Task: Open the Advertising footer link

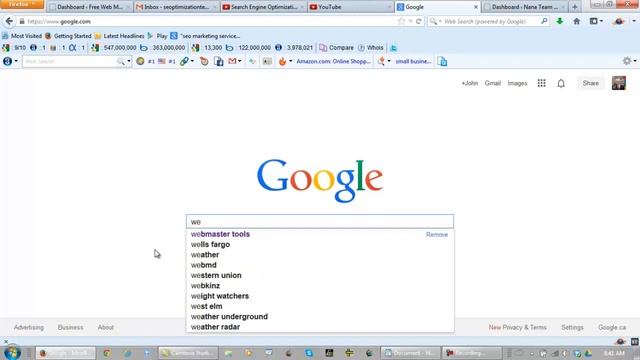Action: pyautogui.click(x=29, y=327)
